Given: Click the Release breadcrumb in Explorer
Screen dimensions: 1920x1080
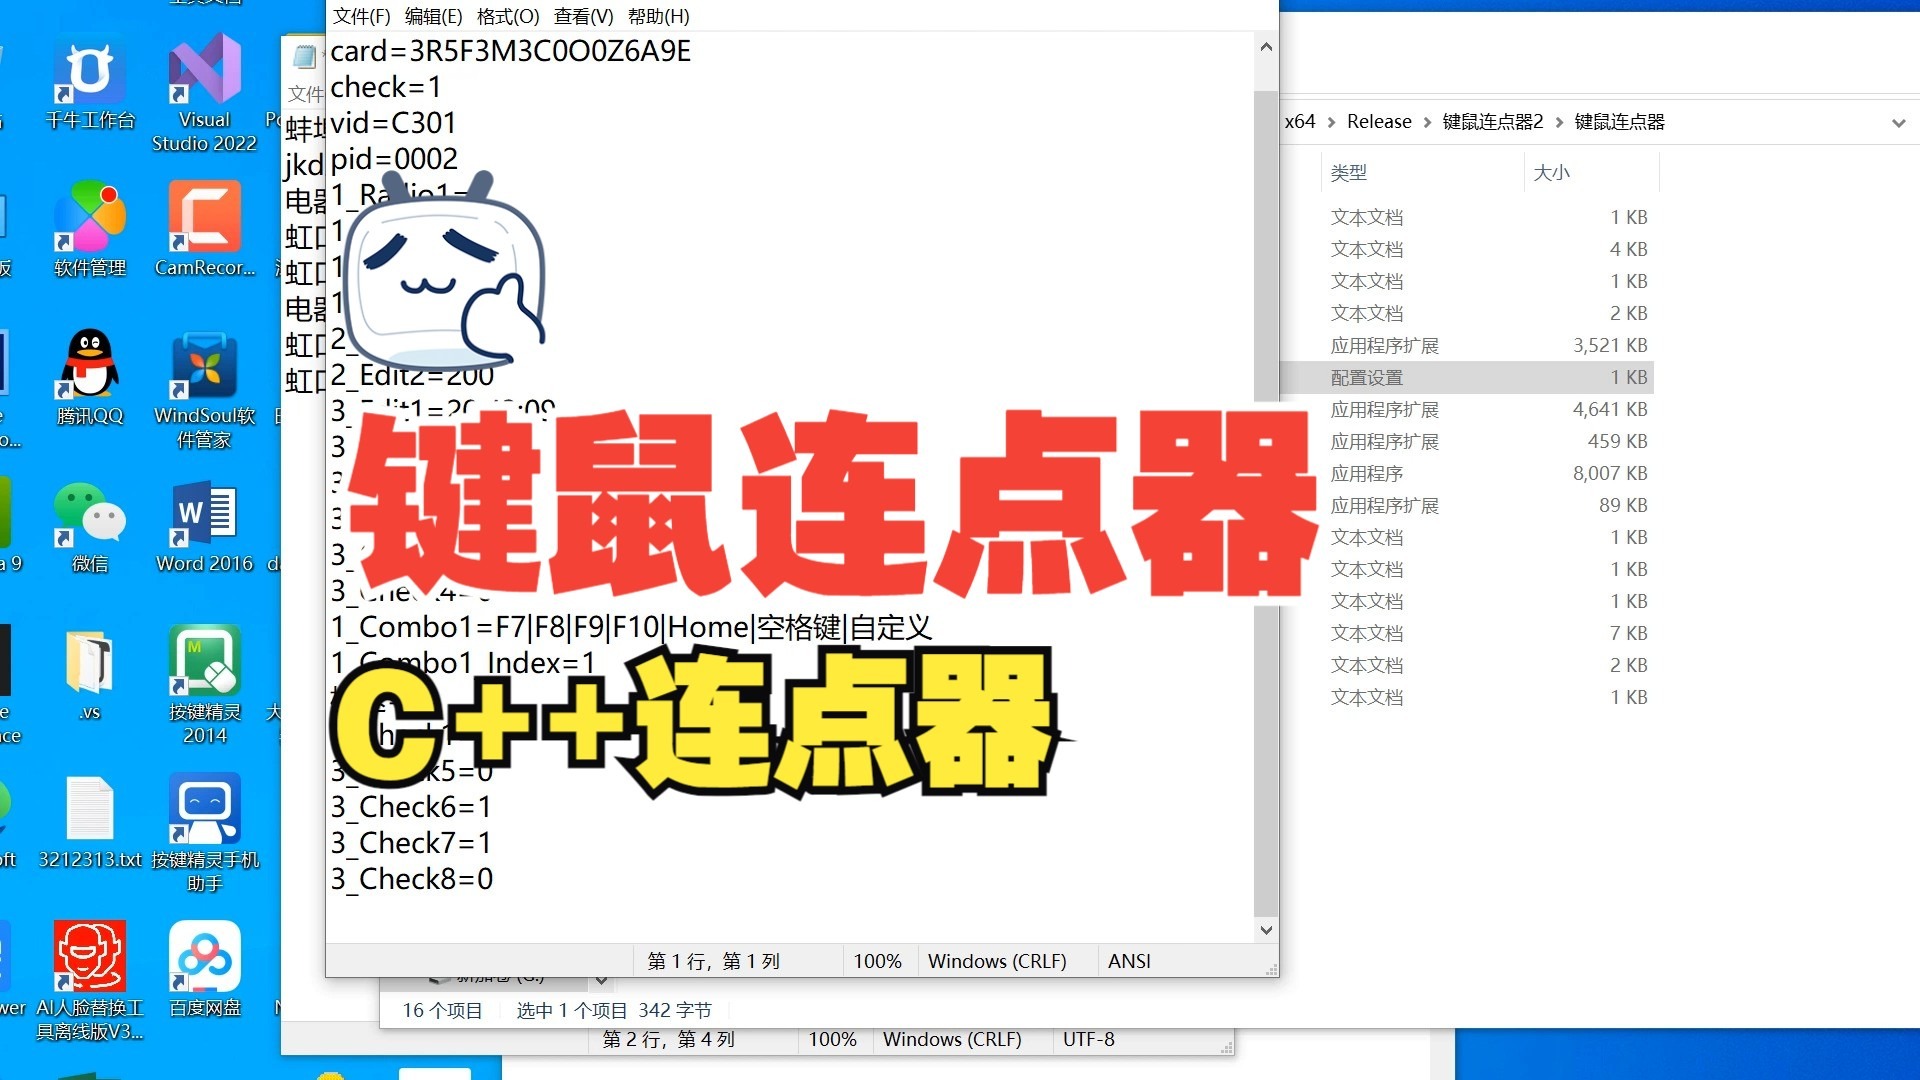Looking at the screenshot, I should [x=1379, y=121].
